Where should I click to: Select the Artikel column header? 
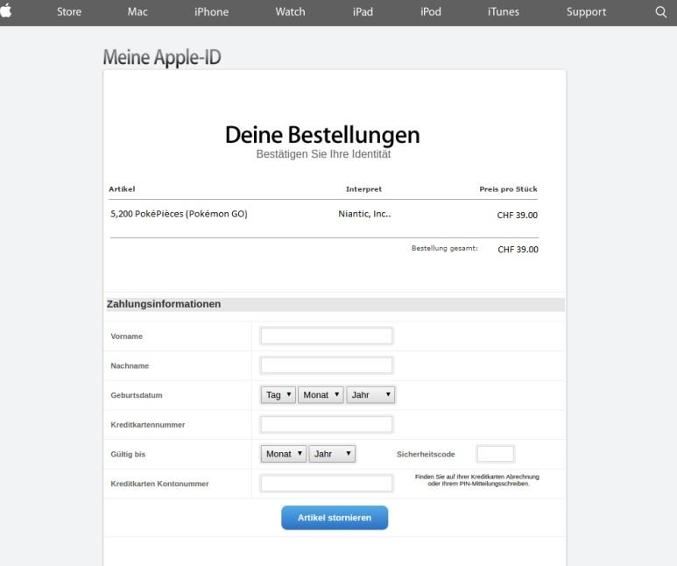[x=122, y=189]
